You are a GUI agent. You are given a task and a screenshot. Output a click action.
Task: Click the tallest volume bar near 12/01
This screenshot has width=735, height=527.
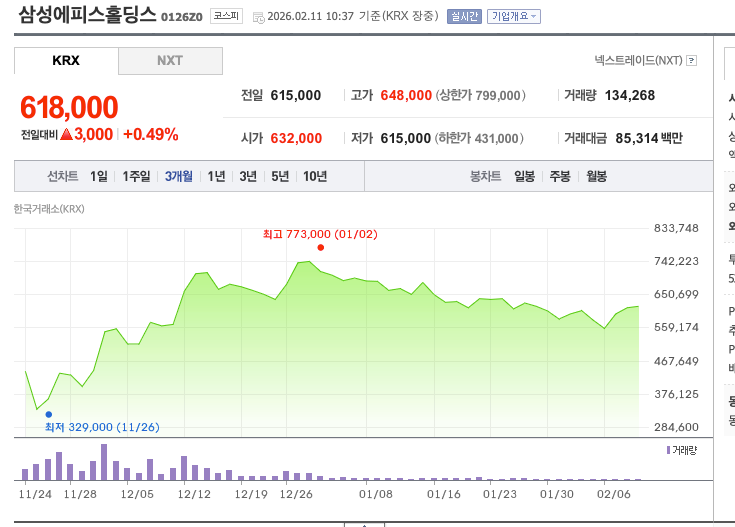(104, 462)
